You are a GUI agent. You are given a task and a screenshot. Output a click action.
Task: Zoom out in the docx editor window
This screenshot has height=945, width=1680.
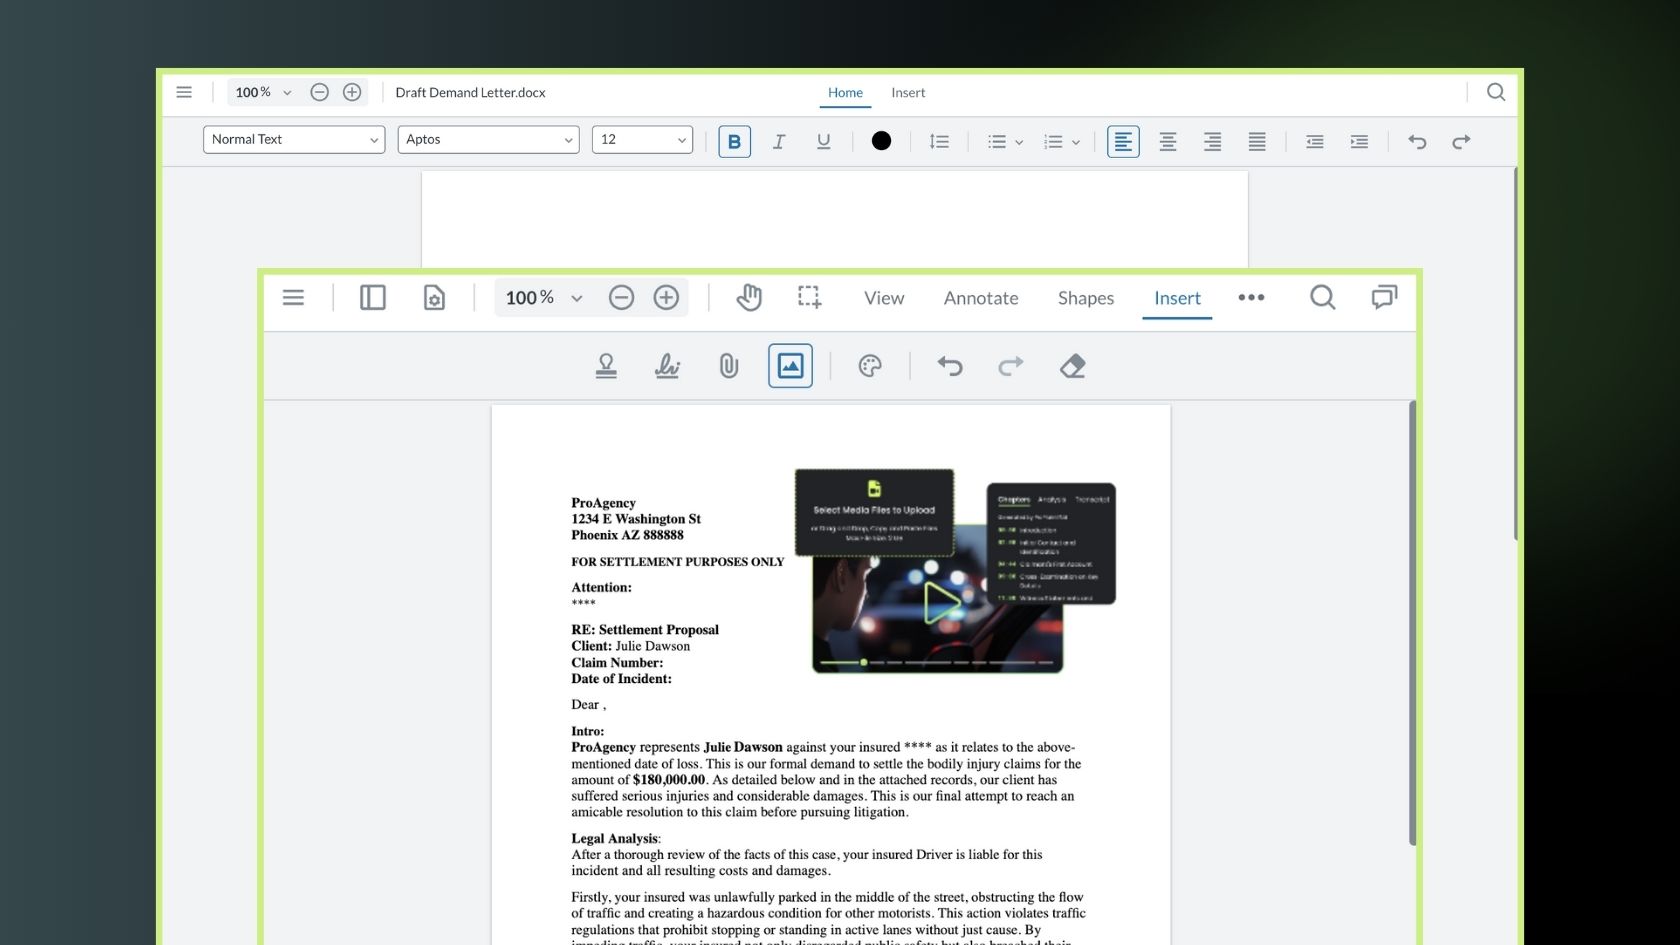(319, 92)
